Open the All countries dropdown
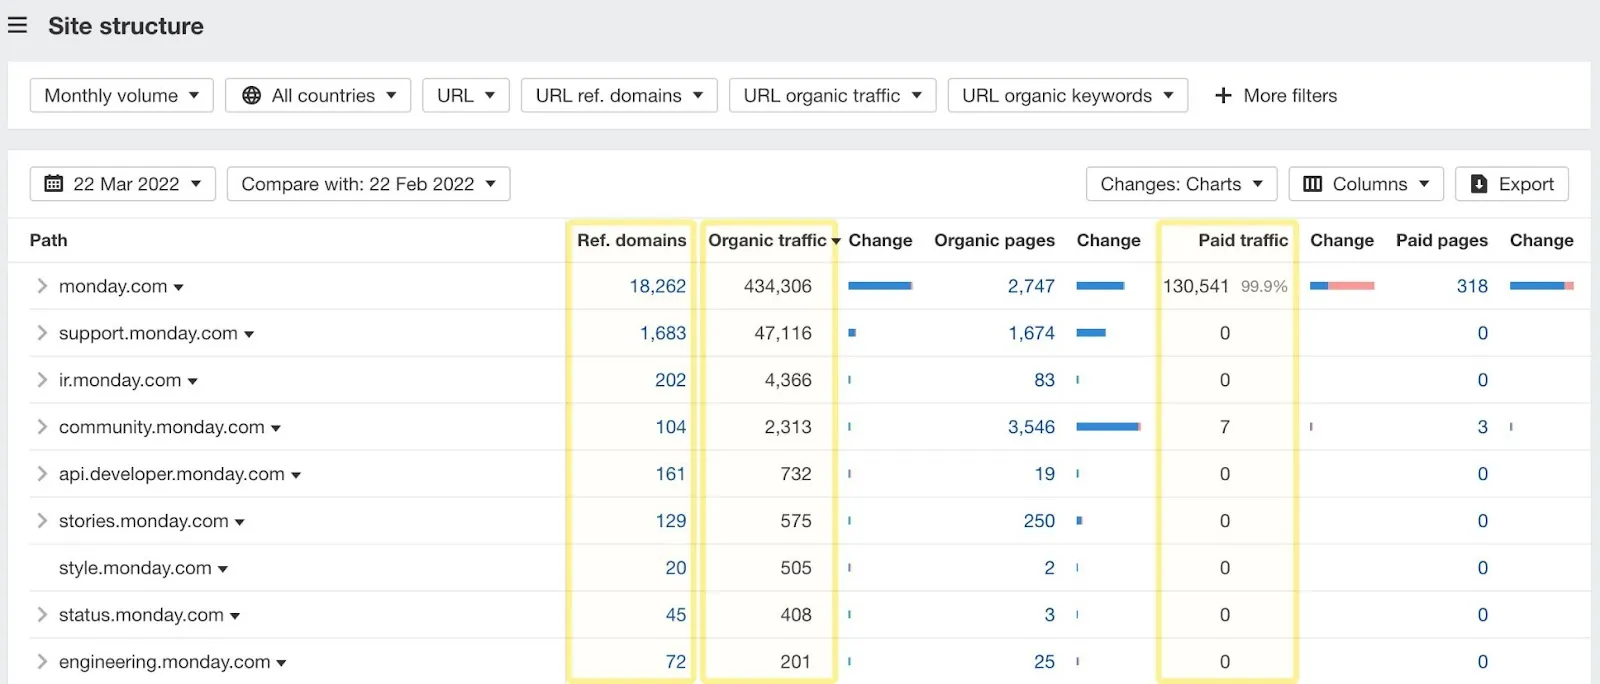This screenshot has height=684, width=1600. point(318,95)
